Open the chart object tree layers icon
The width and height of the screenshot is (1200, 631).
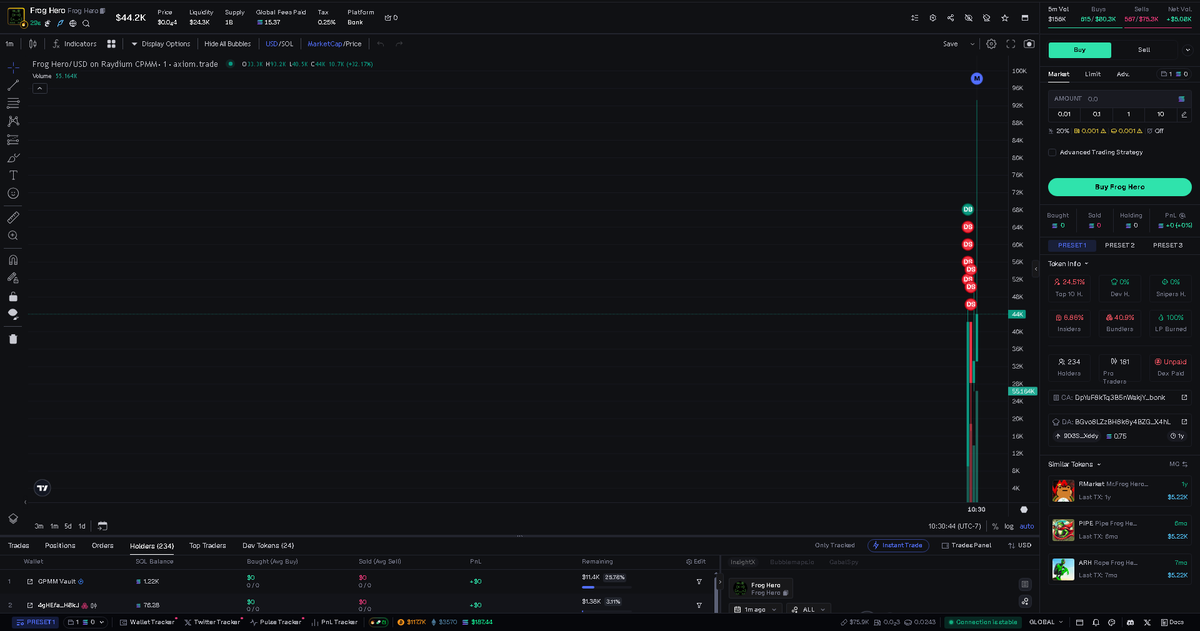(13, 518)
